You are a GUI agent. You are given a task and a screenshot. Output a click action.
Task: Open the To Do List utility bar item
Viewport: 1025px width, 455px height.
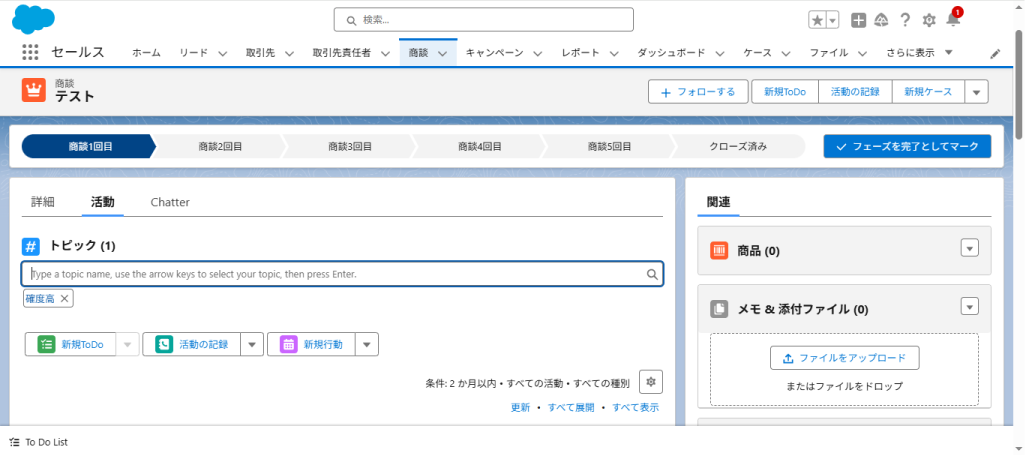coord(39,443)
